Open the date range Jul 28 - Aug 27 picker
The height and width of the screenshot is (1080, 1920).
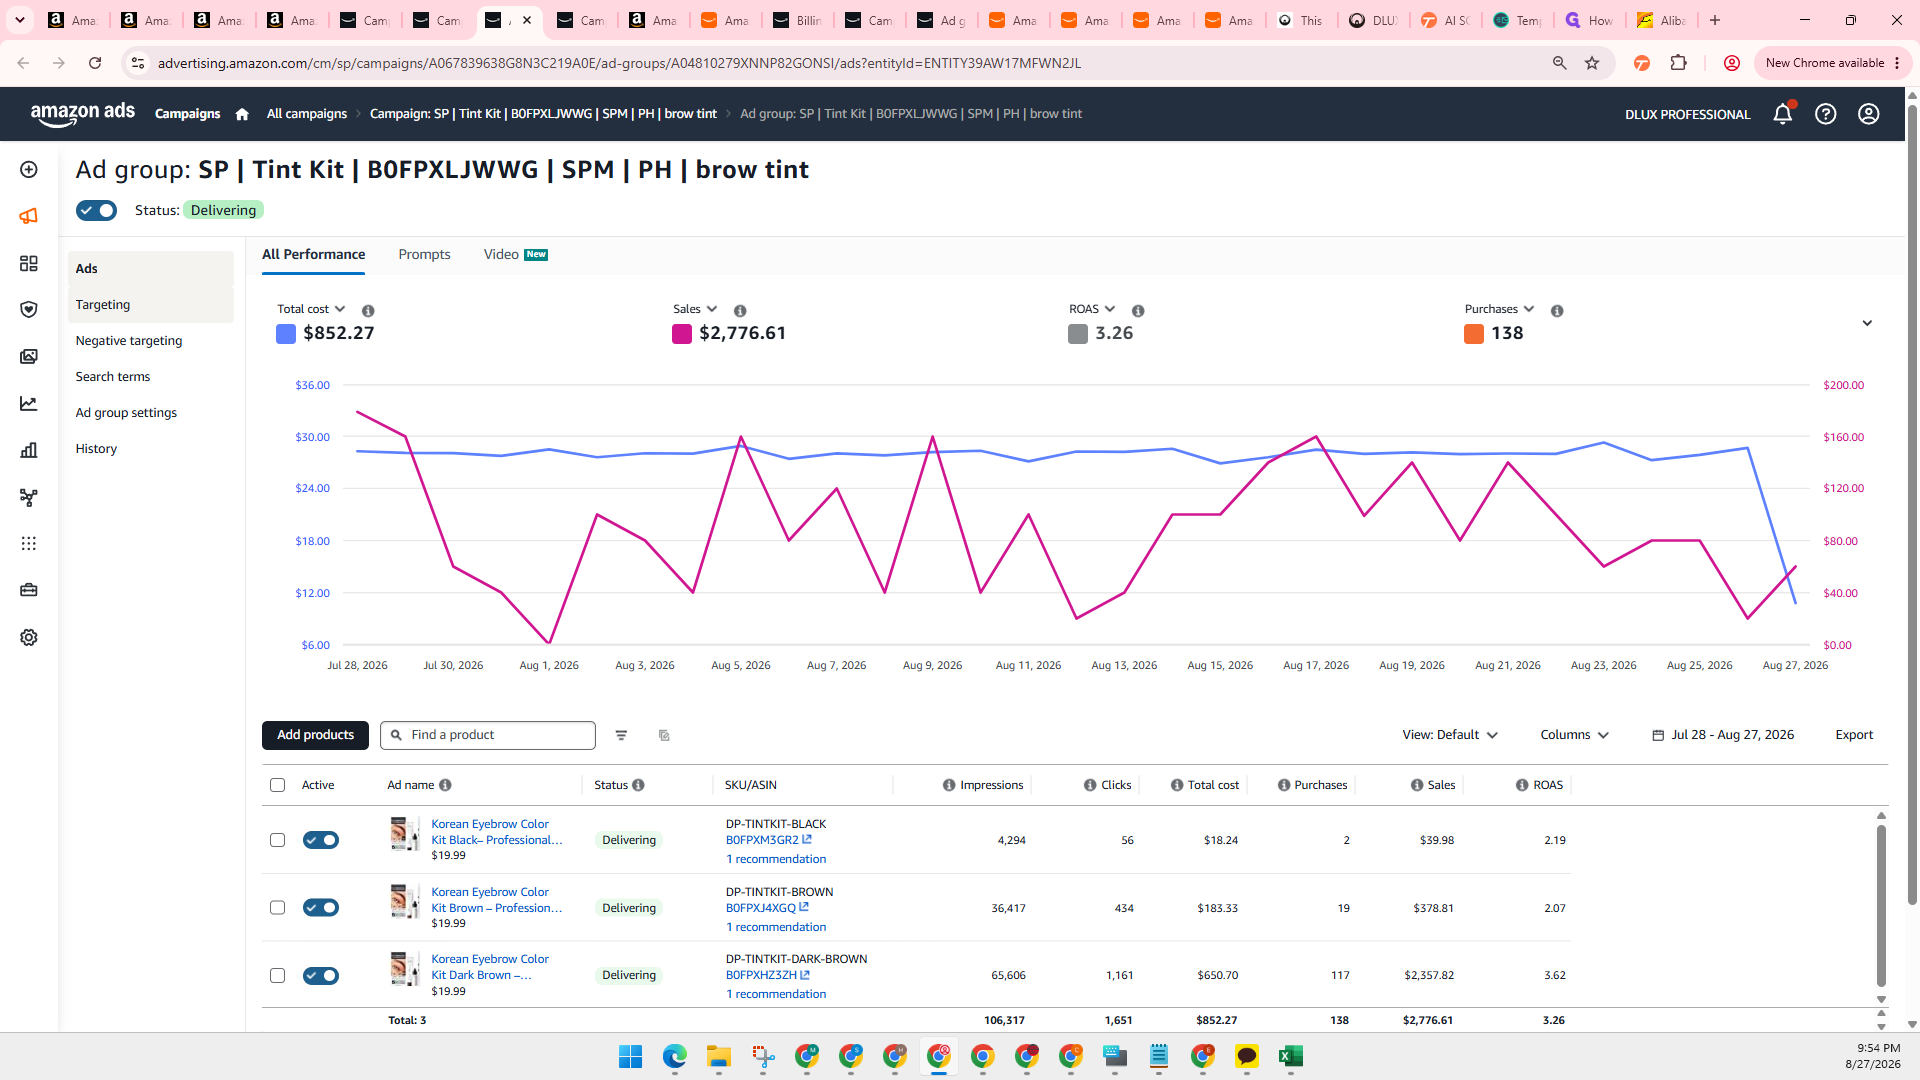point(1723,735)
